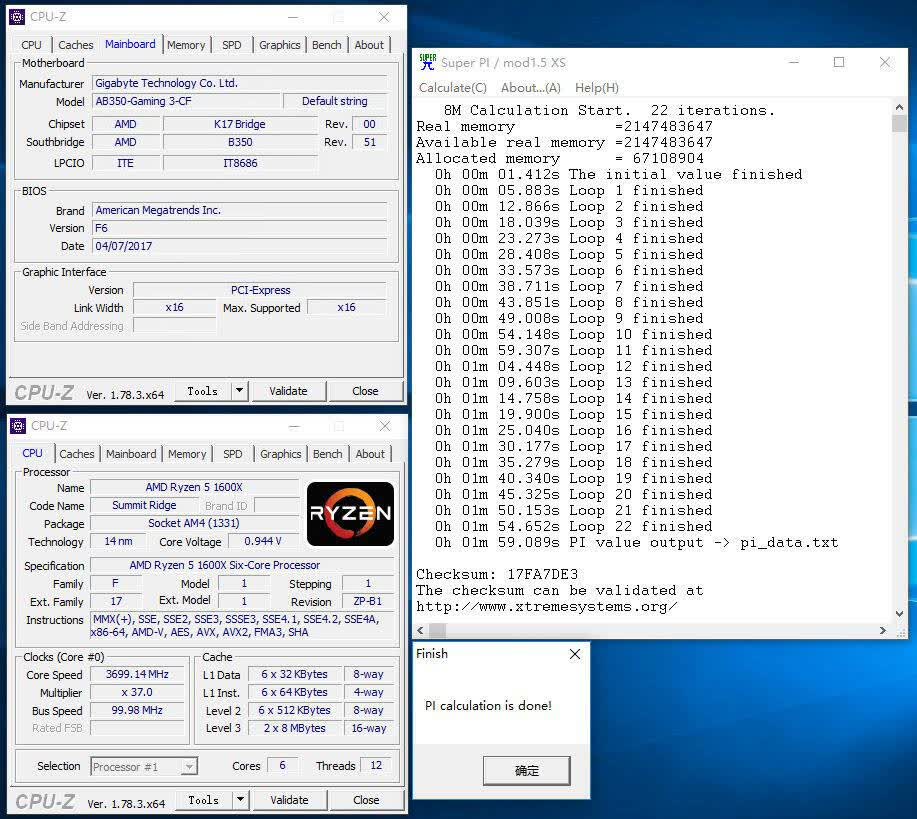
Task: Switch to the Memory tab in the upper CPU-Z window
Action: (186, 45)
